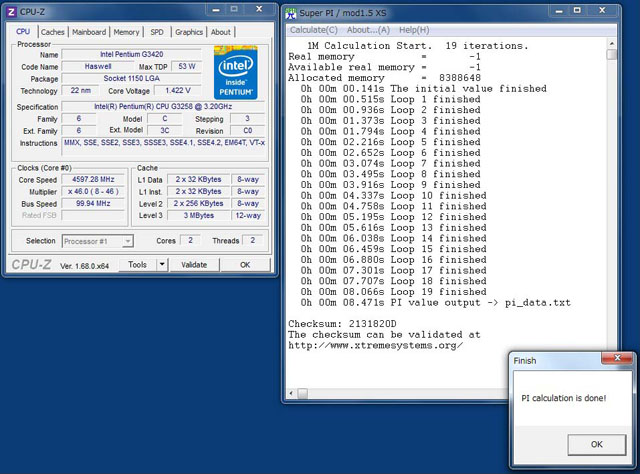The image size is (640, 474).
Task: Click the Technology value 22 nm
Action: (80, 90)
